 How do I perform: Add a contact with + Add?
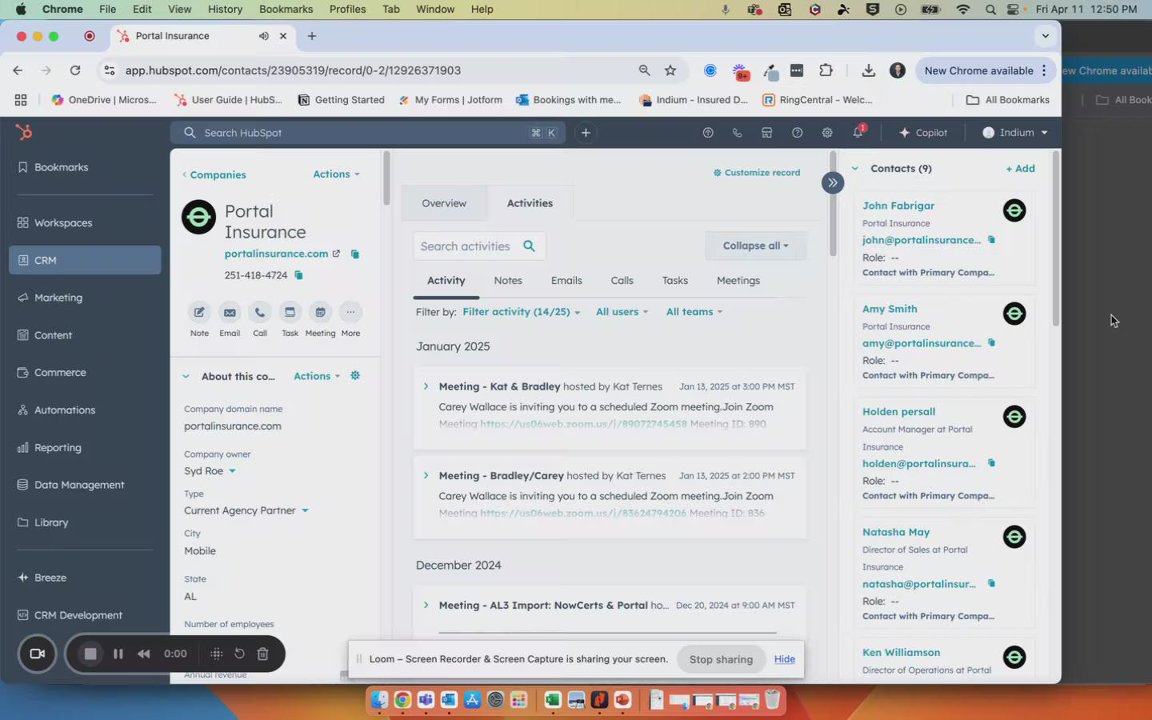1020,168
